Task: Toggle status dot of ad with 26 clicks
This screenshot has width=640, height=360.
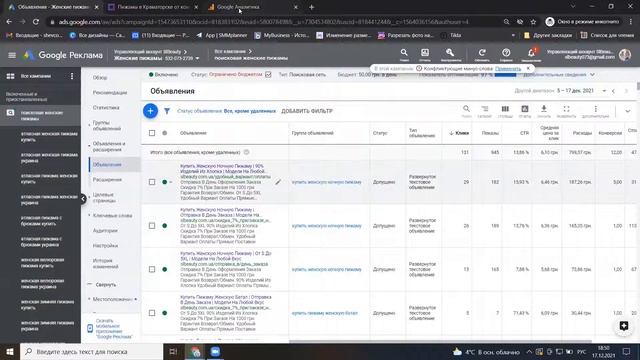Action: (165, 226)
